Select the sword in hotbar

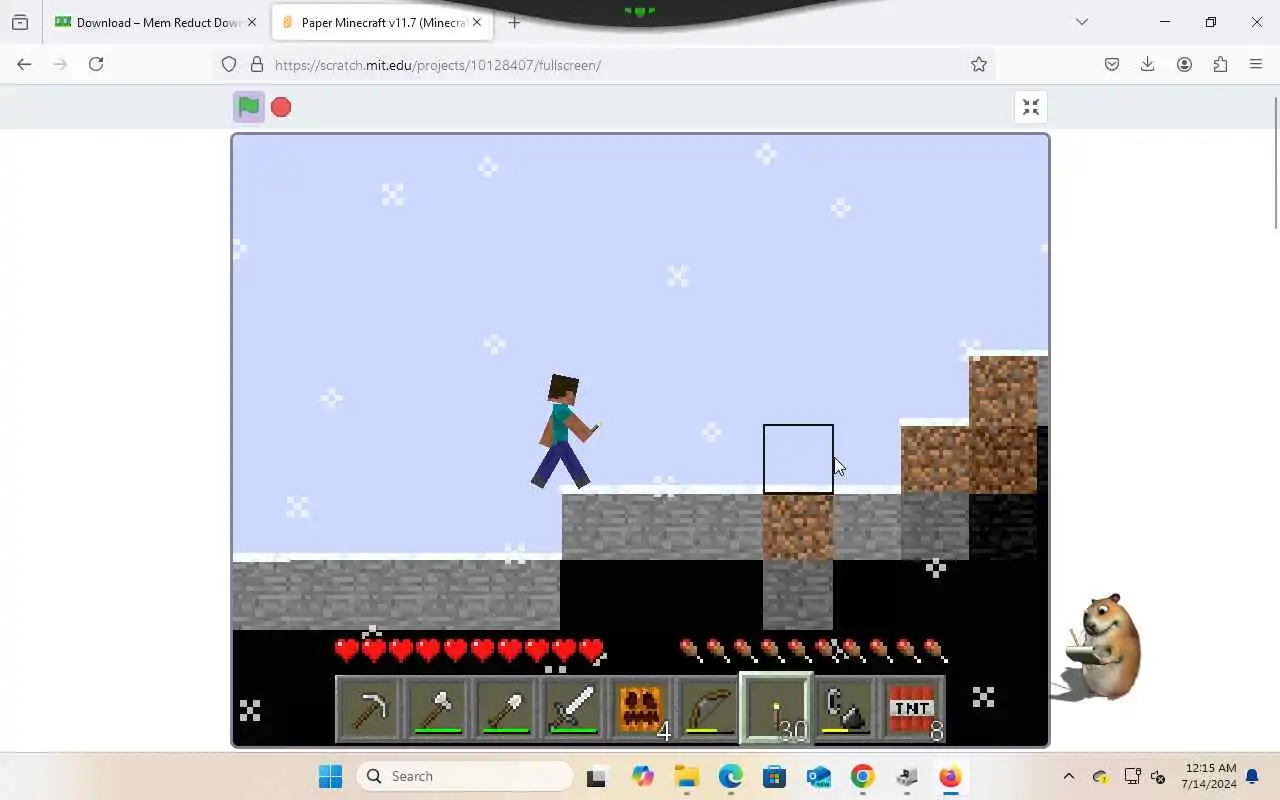[573, 709]
